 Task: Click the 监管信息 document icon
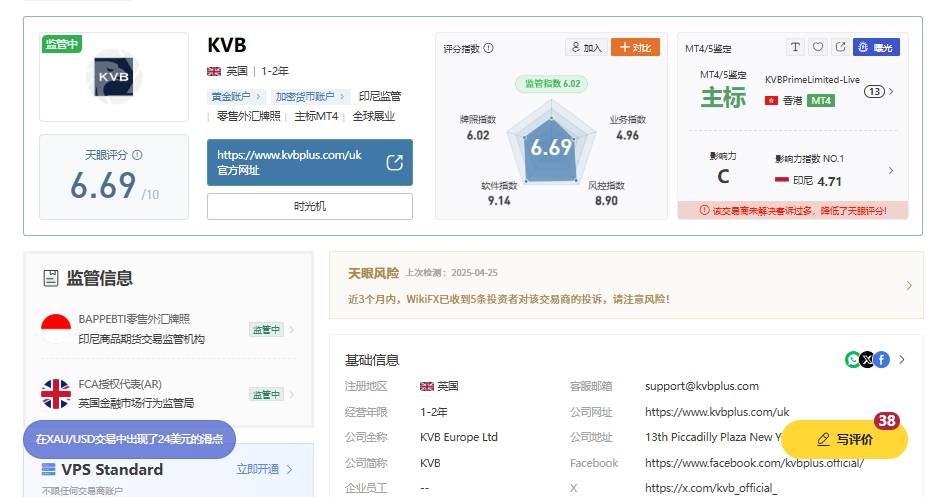tap(51, 278)
